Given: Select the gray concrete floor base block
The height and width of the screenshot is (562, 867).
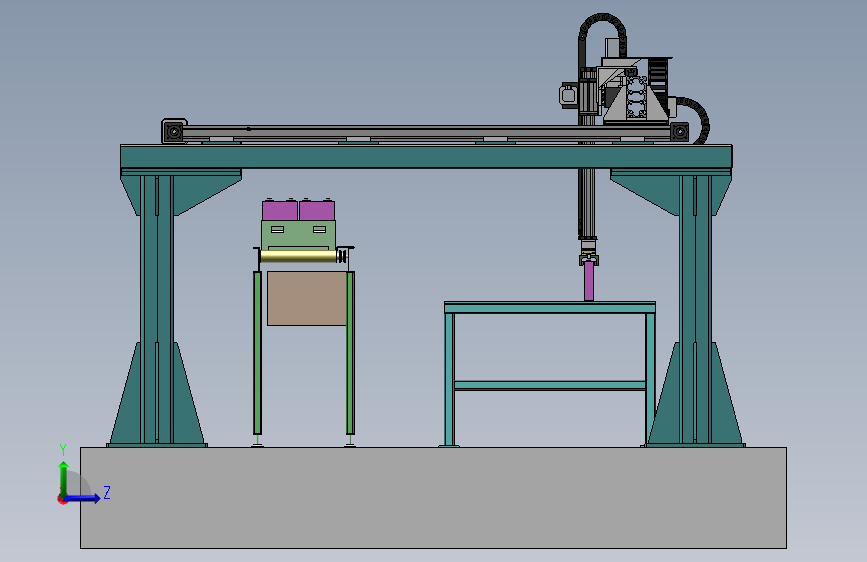Looking at the screenshot, I should pyautogui.click(x=433, y=498).
